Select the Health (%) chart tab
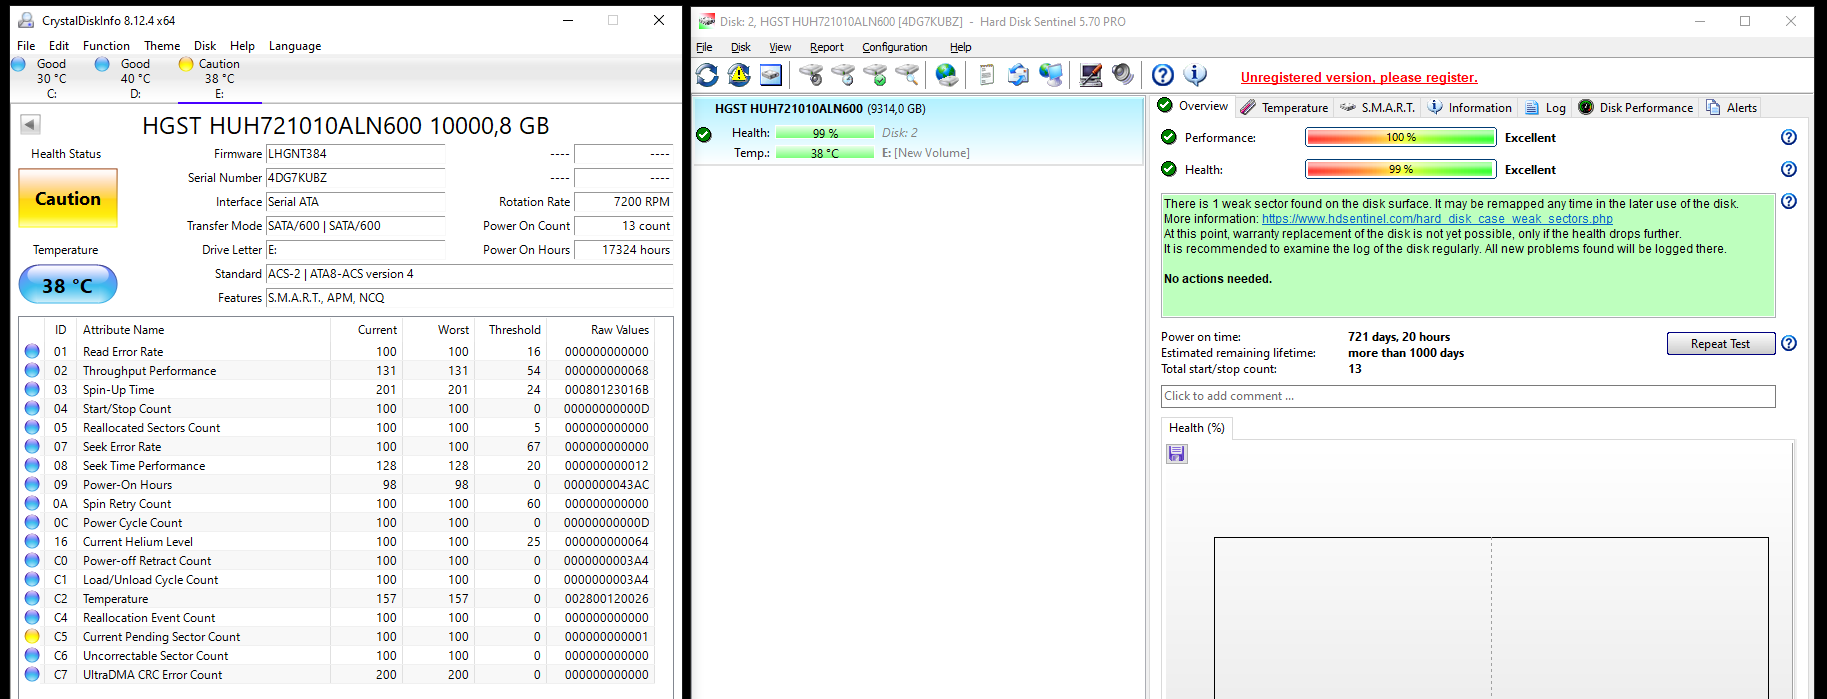 coord(1196,428)
